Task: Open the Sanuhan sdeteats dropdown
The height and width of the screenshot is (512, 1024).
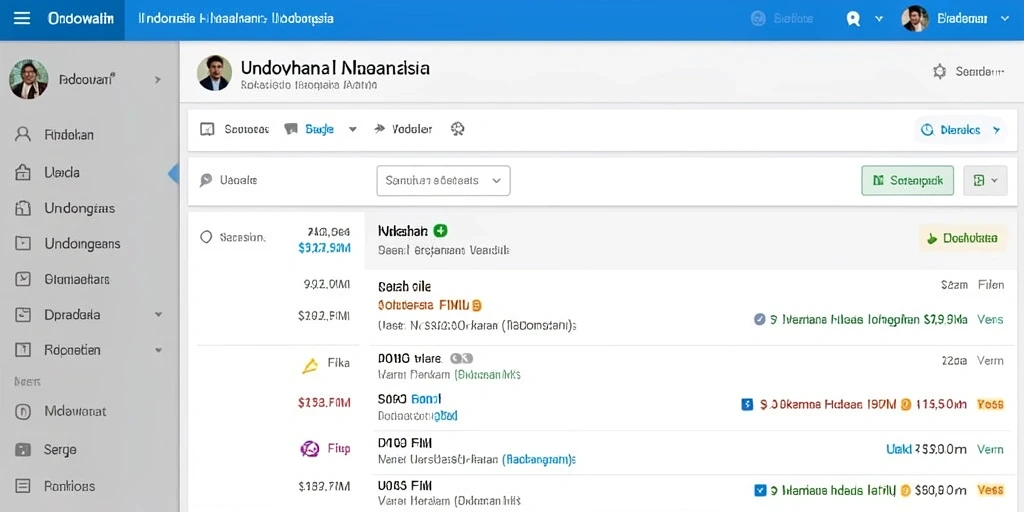Action: 443,181
